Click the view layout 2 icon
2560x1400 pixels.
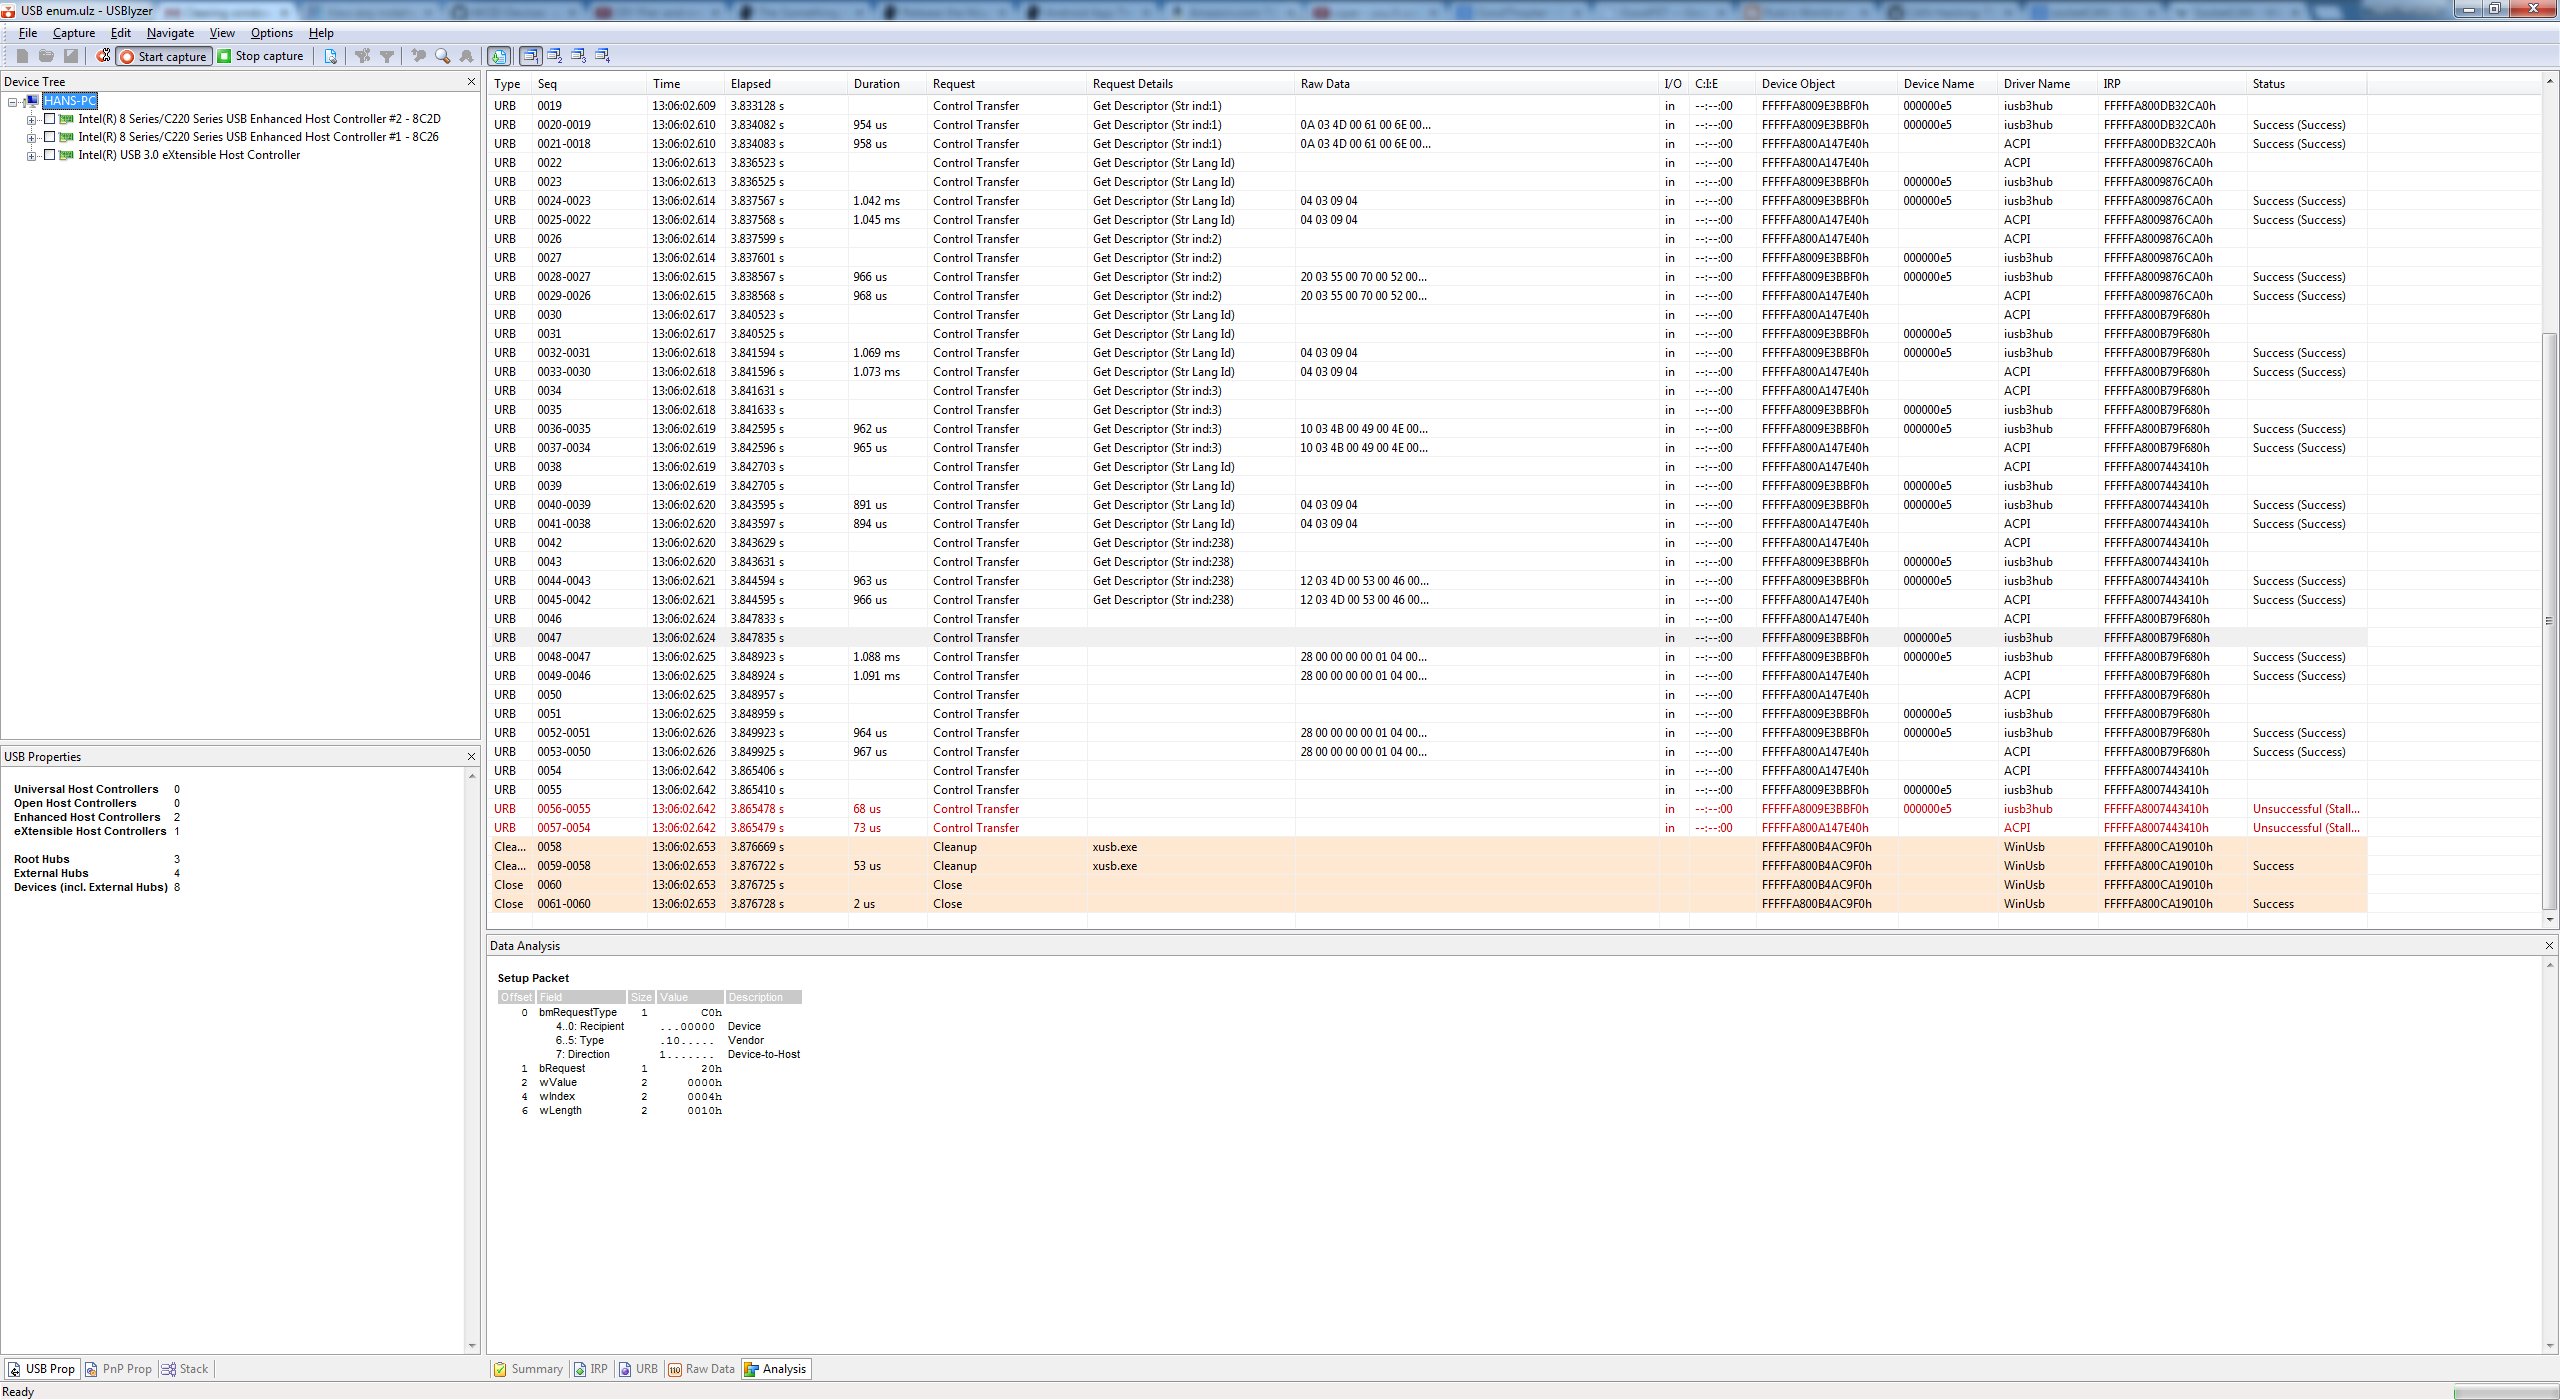point(554,55)
